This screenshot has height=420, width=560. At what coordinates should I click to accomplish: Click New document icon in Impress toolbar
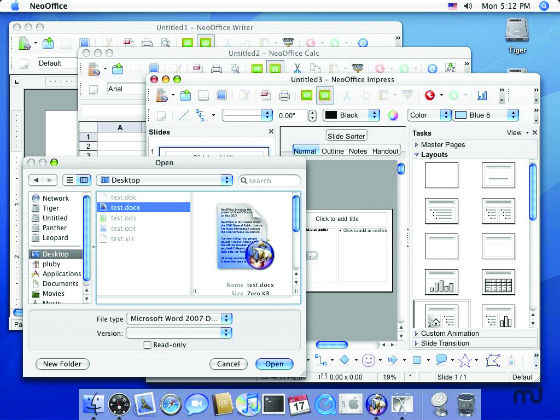[162, 95]
